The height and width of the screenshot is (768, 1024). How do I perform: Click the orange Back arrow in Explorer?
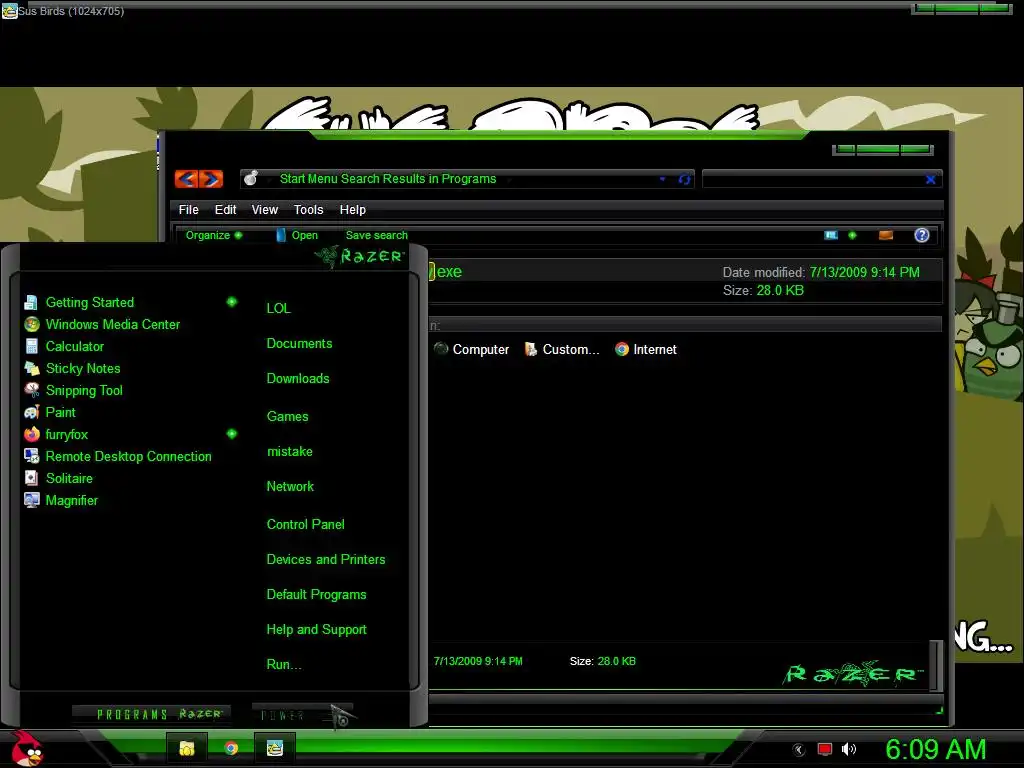tap(187, 178)
